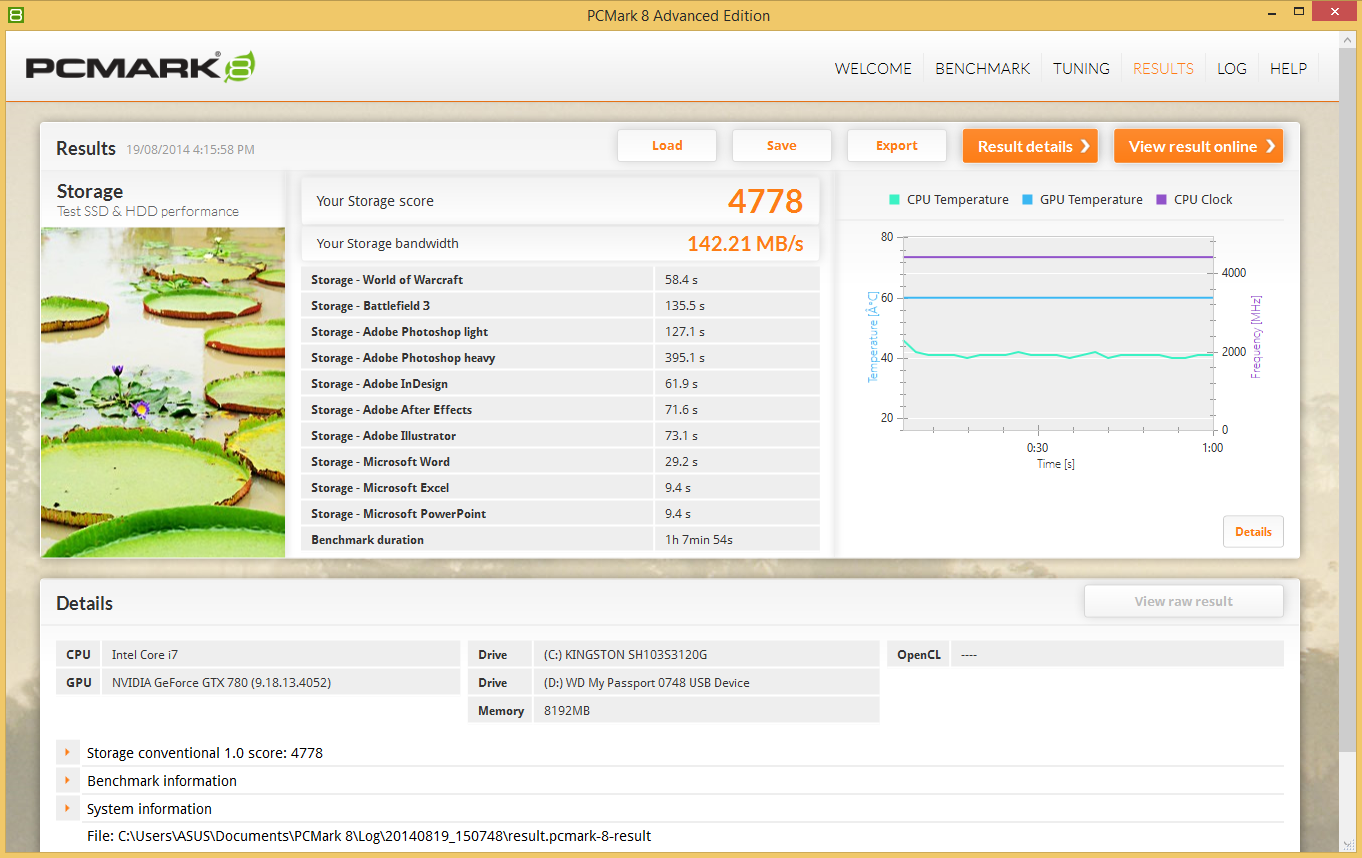Click the storage score value 4778
Viewport: 1362px width, 858px height.
coord(765,201)
